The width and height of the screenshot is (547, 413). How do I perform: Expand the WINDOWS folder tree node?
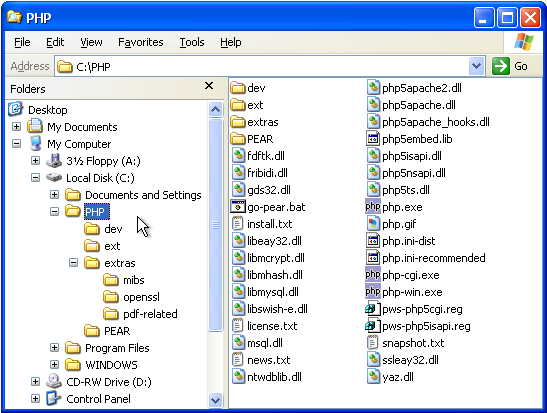tap(54, 365)
